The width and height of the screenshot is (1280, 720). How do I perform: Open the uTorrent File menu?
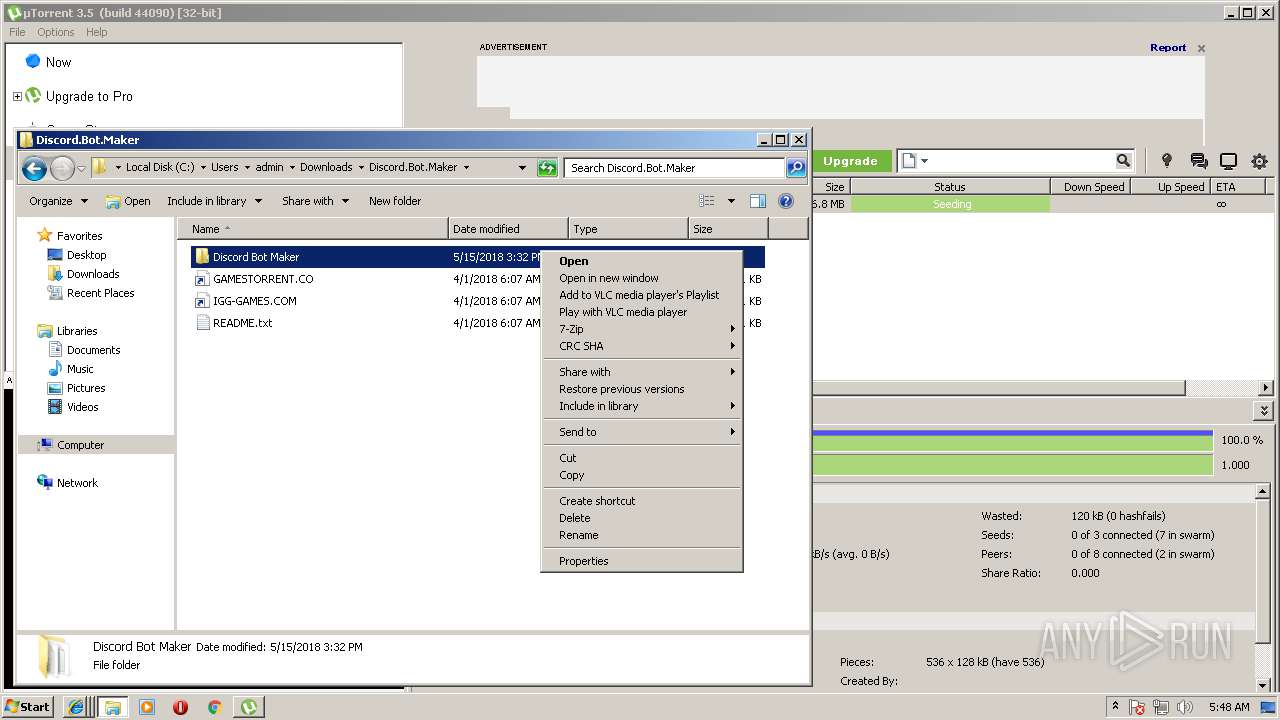click(x=17, y=32)
